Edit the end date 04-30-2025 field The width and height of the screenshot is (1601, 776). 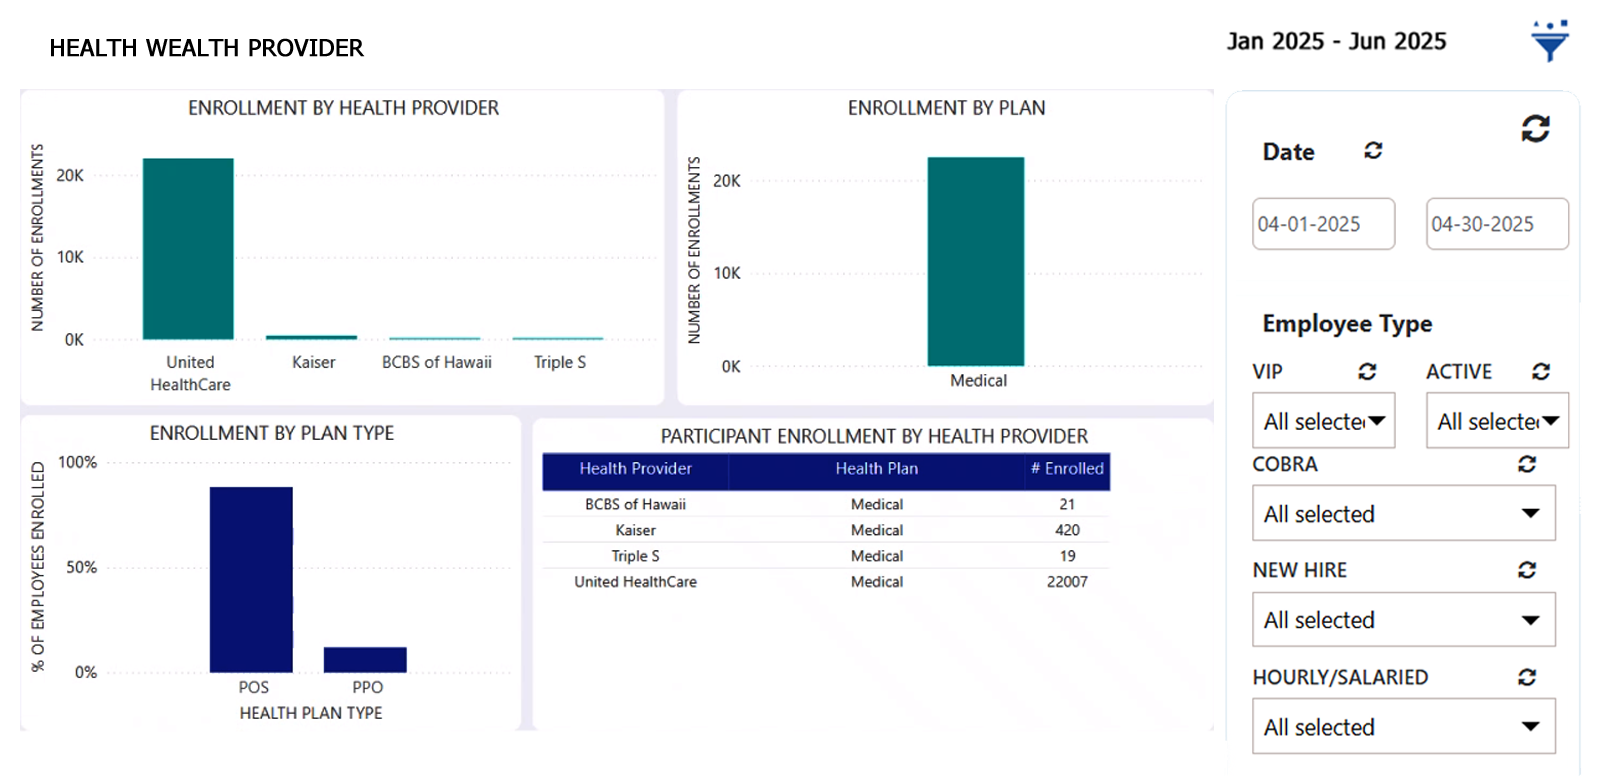point(1497,224)
